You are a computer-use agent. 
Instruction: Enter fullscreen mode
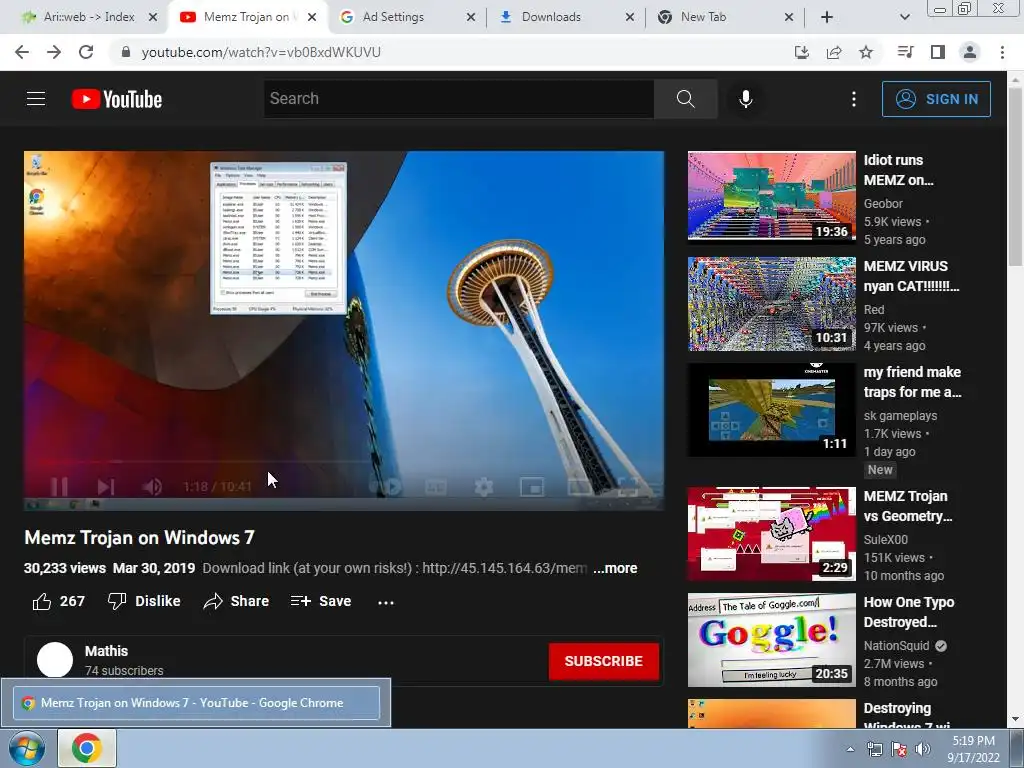pyautogui.click(x=628, y=487)
